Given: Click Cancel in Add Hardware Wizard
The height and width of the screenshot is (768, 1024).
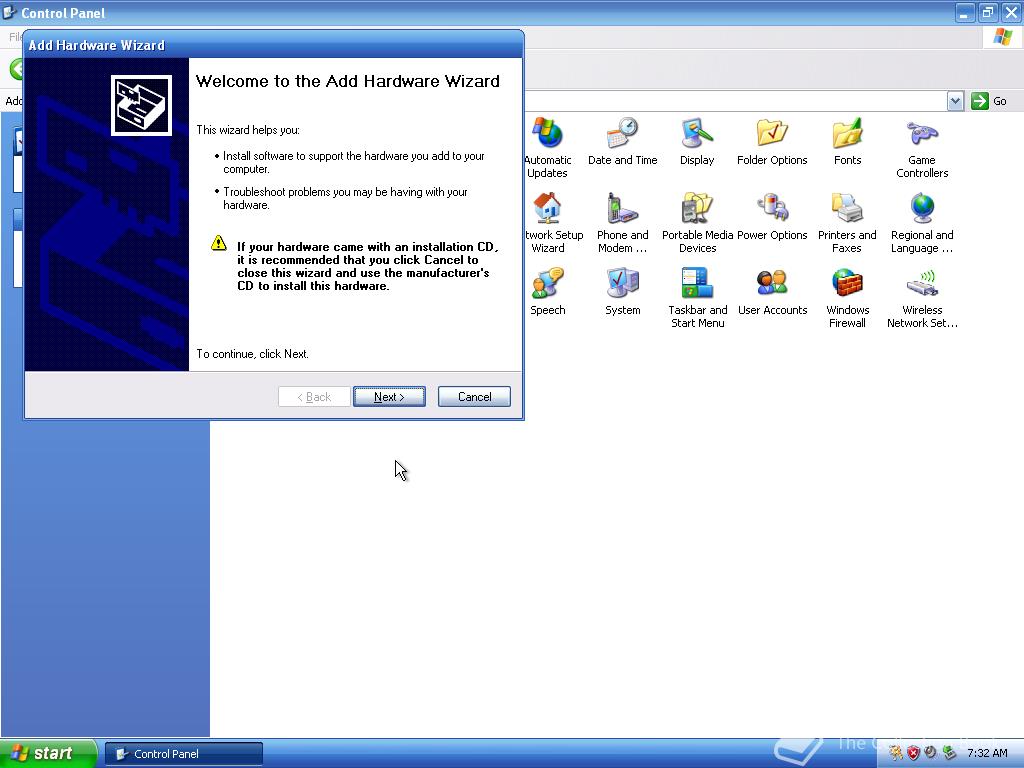Looking at the screenshot, I should point(474,396).
